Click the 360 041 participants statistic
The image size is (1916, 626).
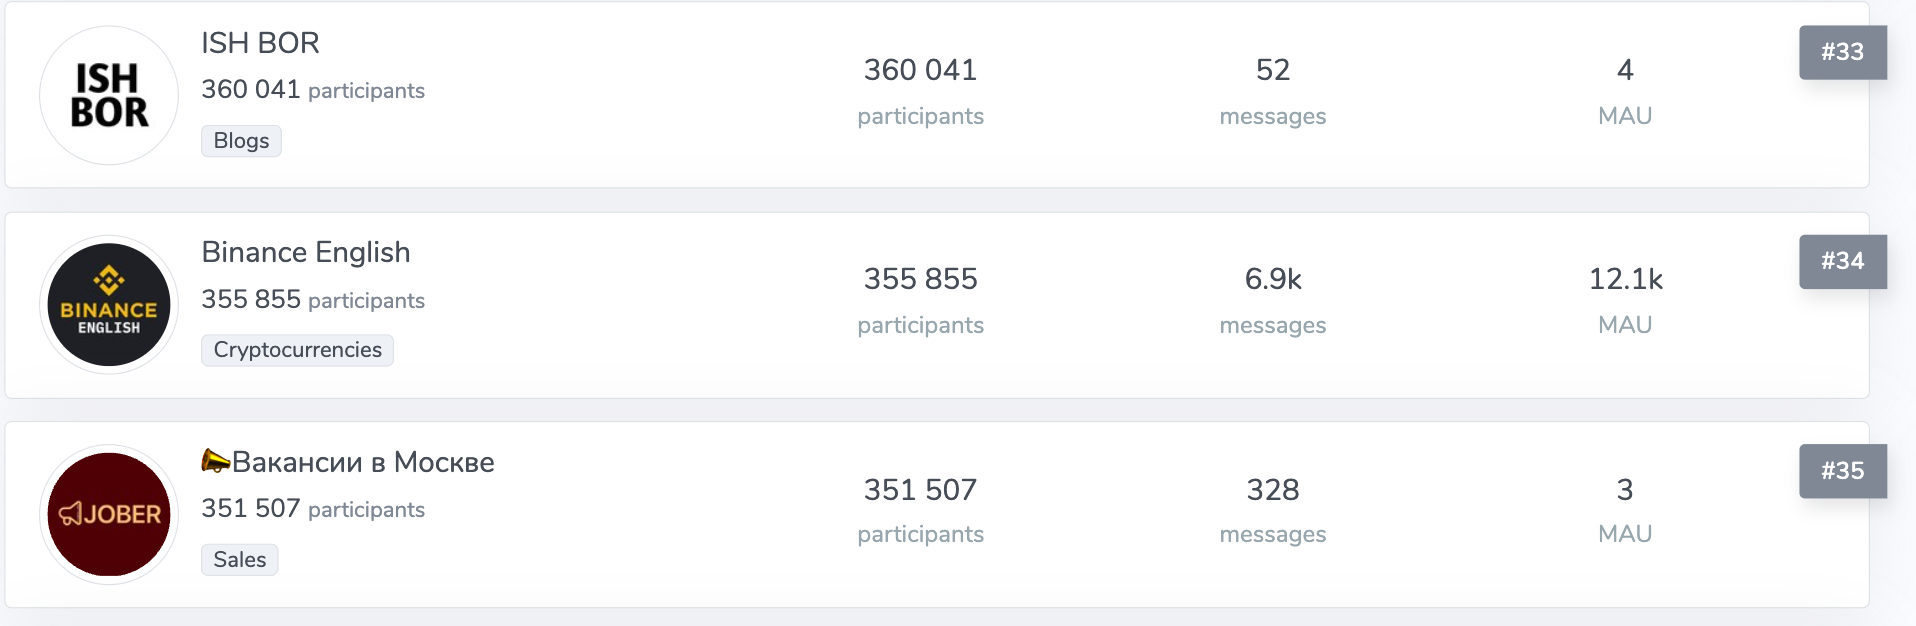point(920,92)
